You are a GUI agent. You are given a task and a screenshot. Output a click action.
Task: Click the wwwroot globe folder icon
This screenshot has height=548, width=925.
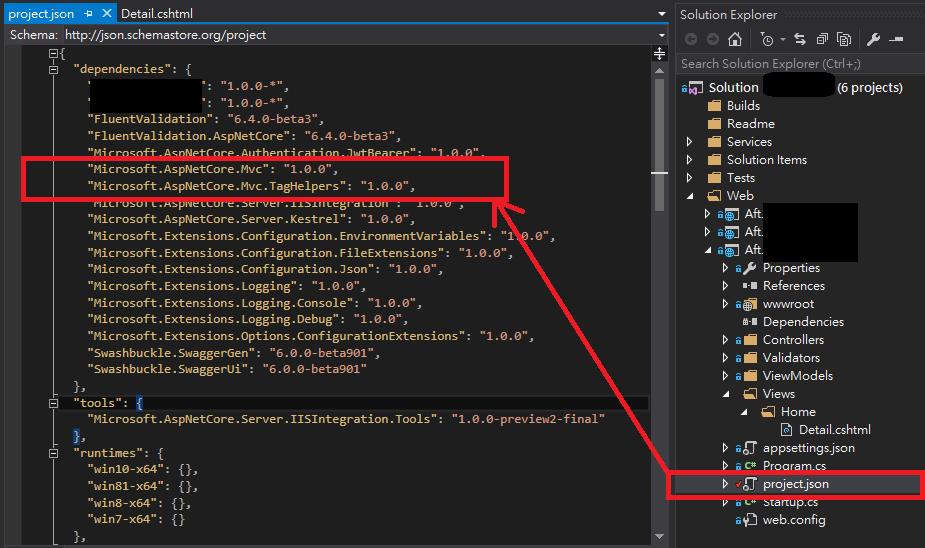coord(750,304)
